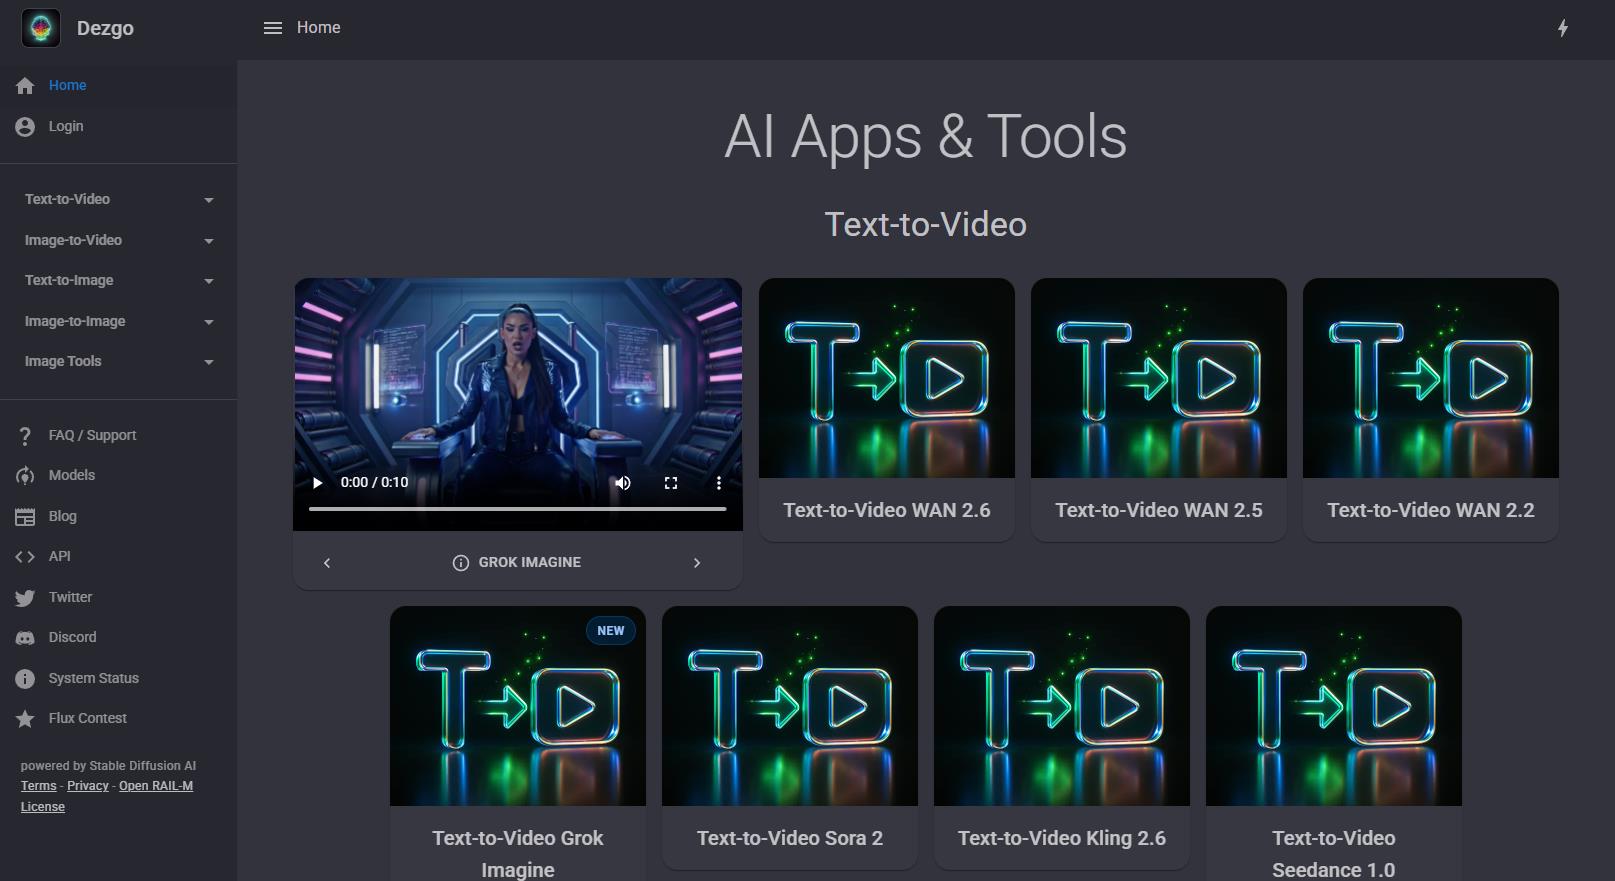Click the System Status info icon
The width and height of the screenshot is (1615, 881).
(x=25, y=679)
